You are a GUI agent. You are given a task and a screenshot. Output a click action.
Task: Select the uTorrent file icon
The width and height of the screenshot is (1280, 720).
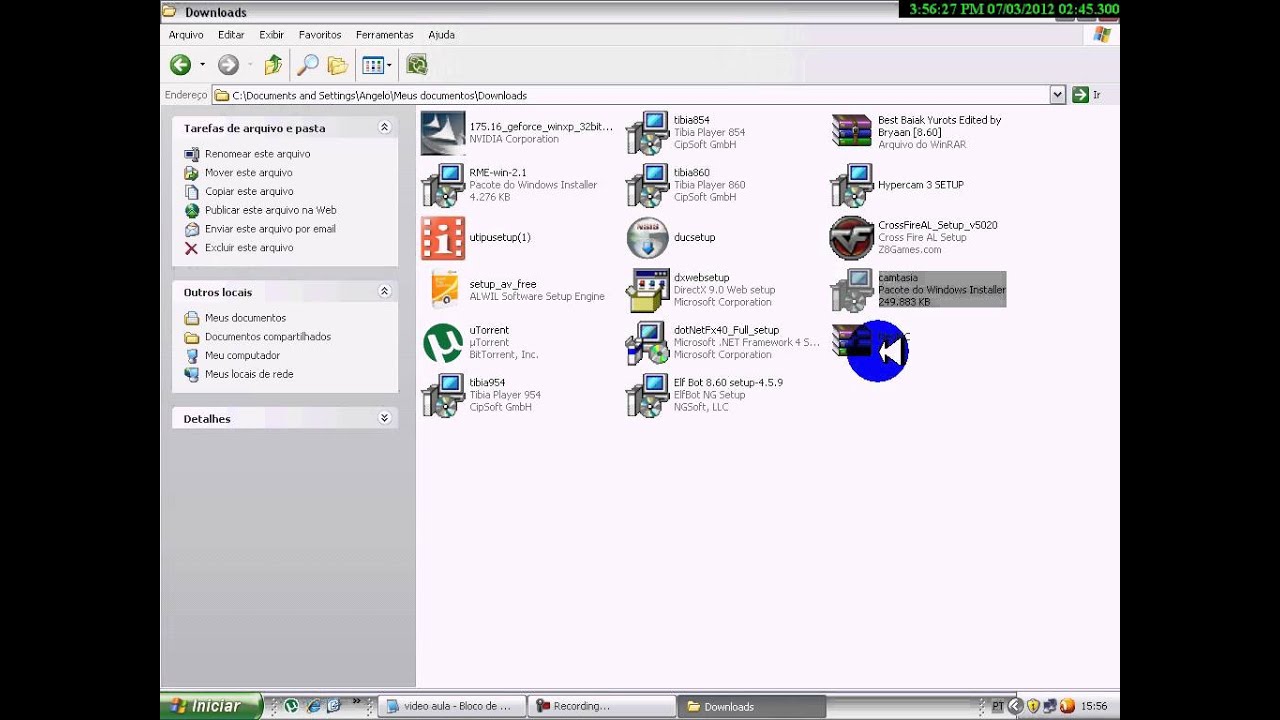pyautogui.click(x=443, y=343)
